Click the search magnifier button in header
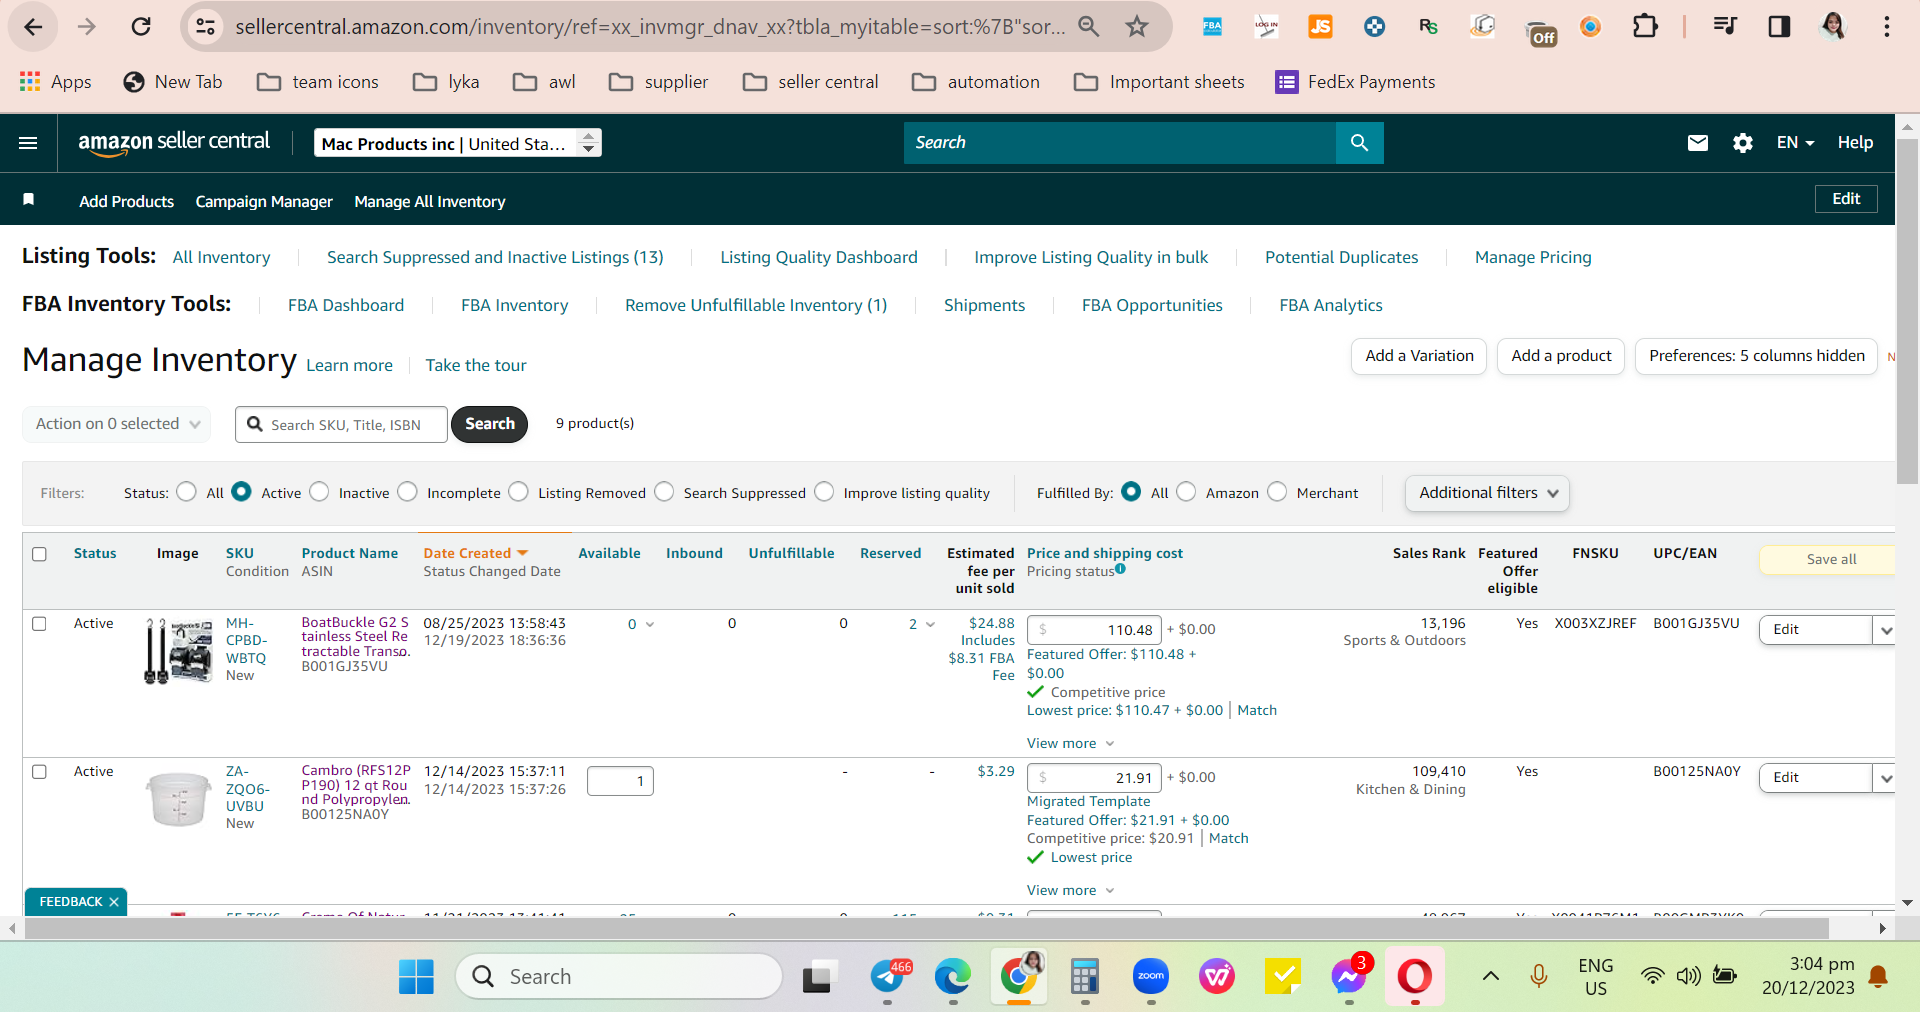The height and width of the screenshot is (1012, 1920). tap(1359, 143)
